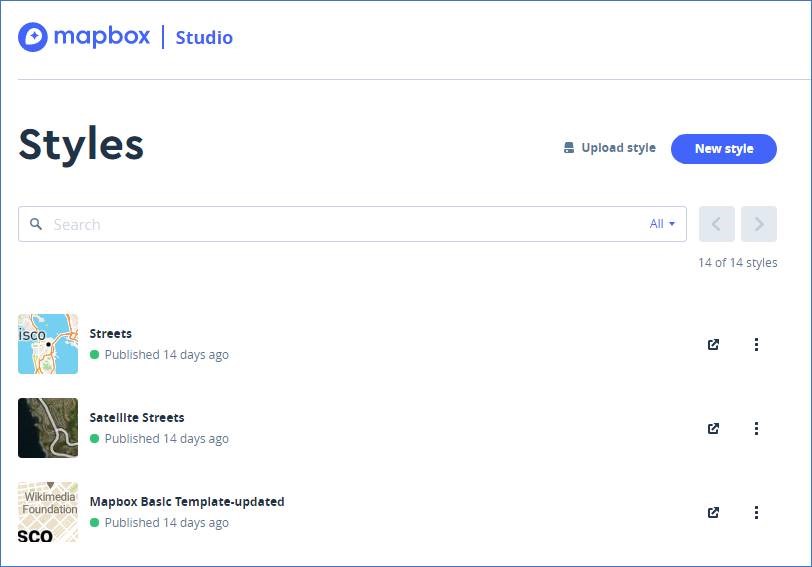Select Mapbox Basic Template-updated style name
Image resolution: width=812 pixels, height=567 pixels.
coord(187,501)
